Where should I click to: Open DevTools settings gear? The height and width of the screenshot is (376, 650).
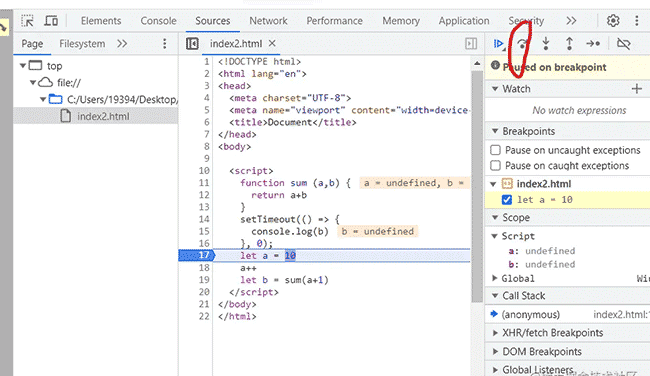(x=613, y=21)
